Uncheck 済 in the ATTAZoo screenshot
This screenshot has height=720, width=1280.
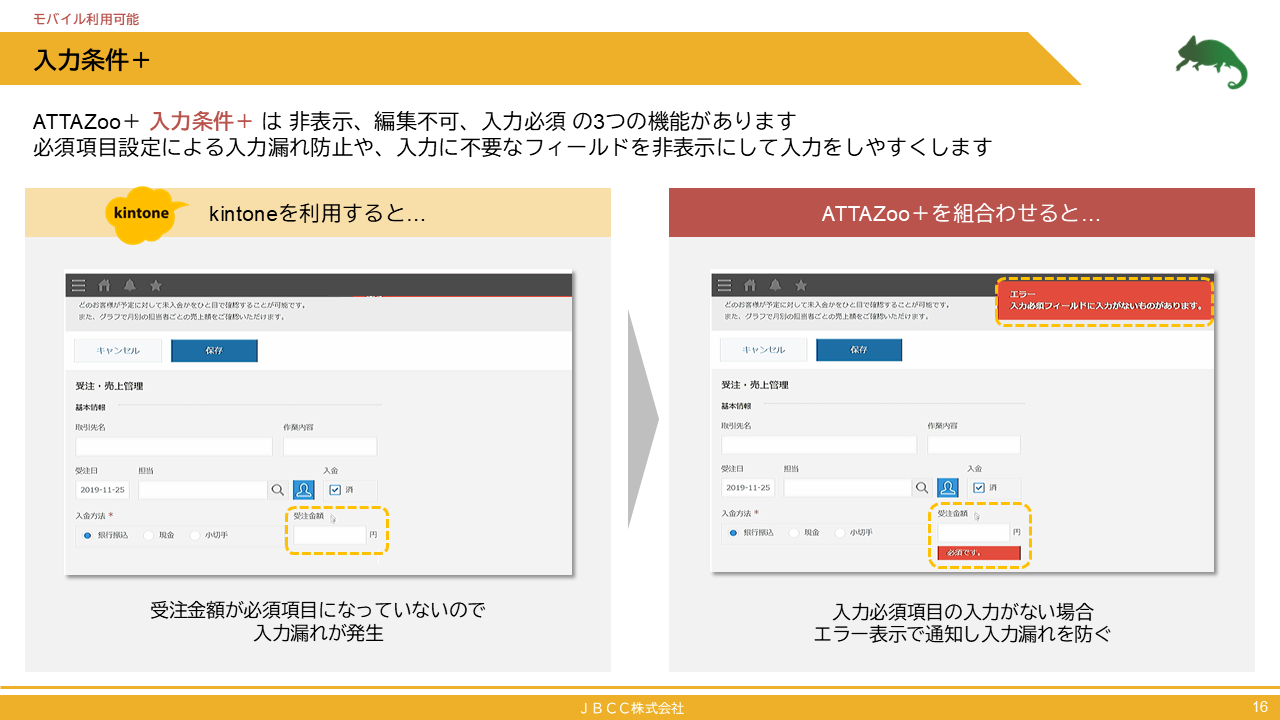pos(978,488)
